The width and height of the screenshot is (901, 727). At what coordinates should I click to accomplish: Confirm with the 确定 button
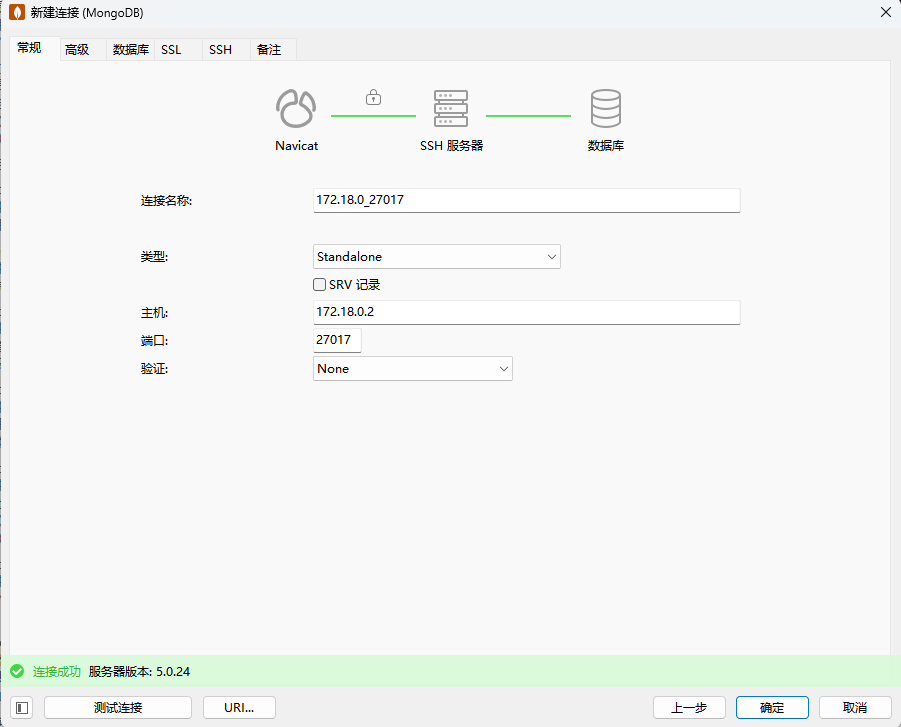tap(772, 707)
